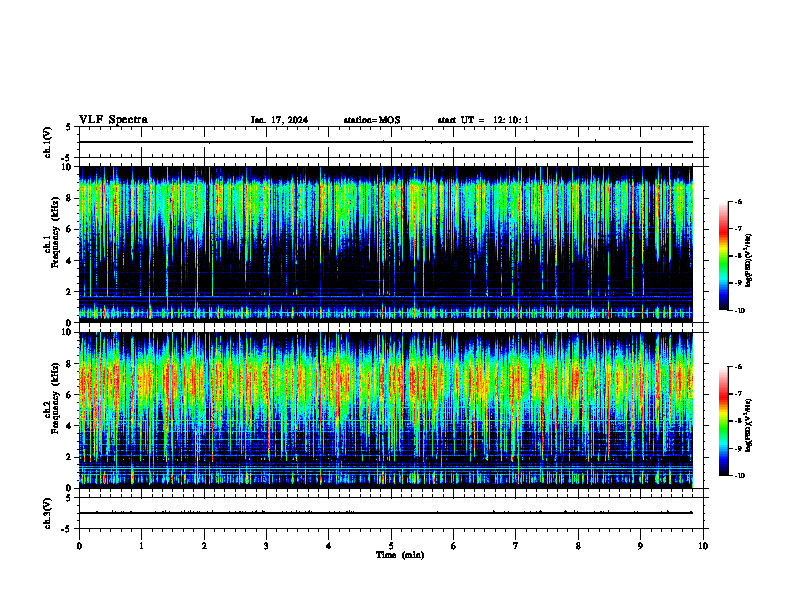Viewport: 792px width, 612px height.
Task: Click the "-10" label on the ch.2 color bar
Action: click(740, 476)
